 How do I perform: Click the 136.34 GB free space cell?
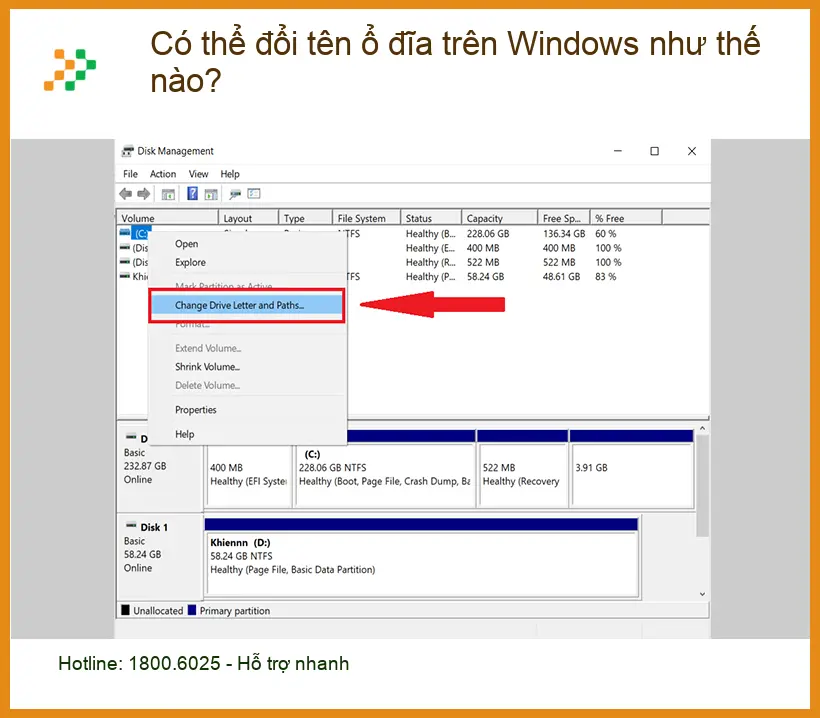564,234
